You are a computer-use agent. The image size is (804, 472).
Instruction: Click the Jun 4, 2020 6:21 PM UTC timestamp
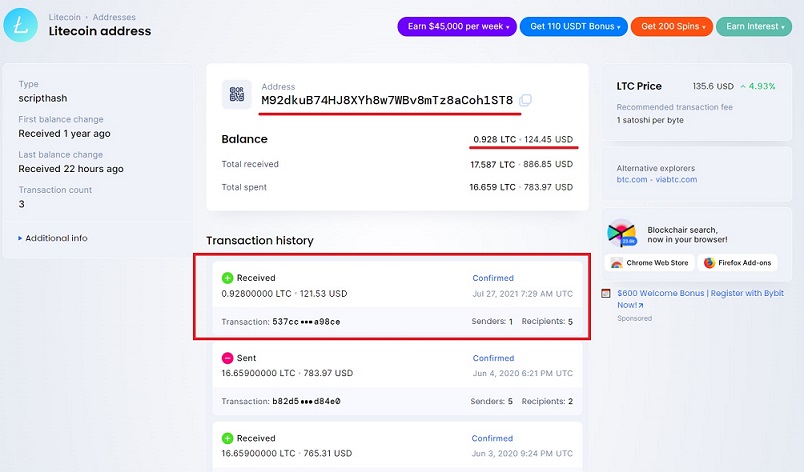[523, 373]
